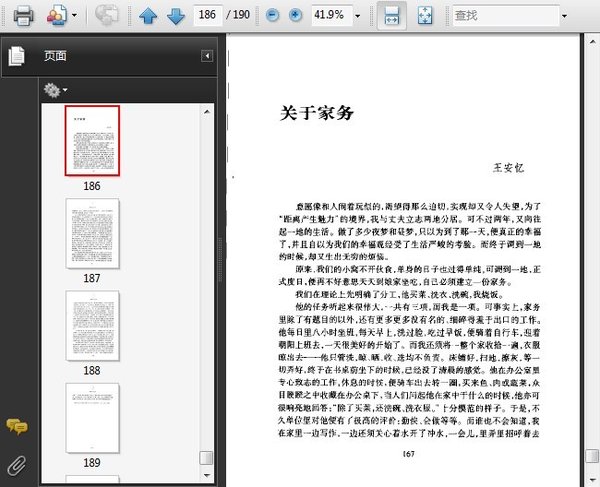Zoom in with the plus button
This screenshot has height=487, width=600.
295,15
